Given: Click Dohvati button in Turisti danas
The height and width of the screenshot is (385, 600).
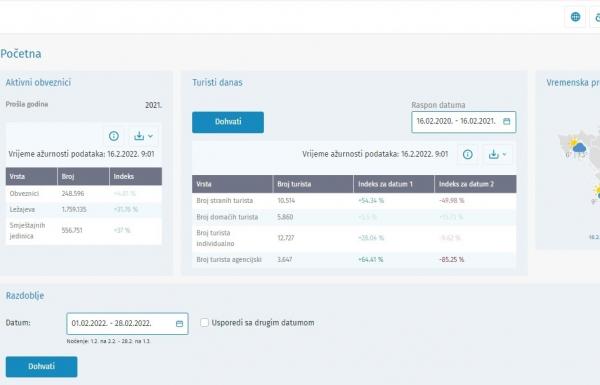Looking at the screenshot, I should point(228,122).
